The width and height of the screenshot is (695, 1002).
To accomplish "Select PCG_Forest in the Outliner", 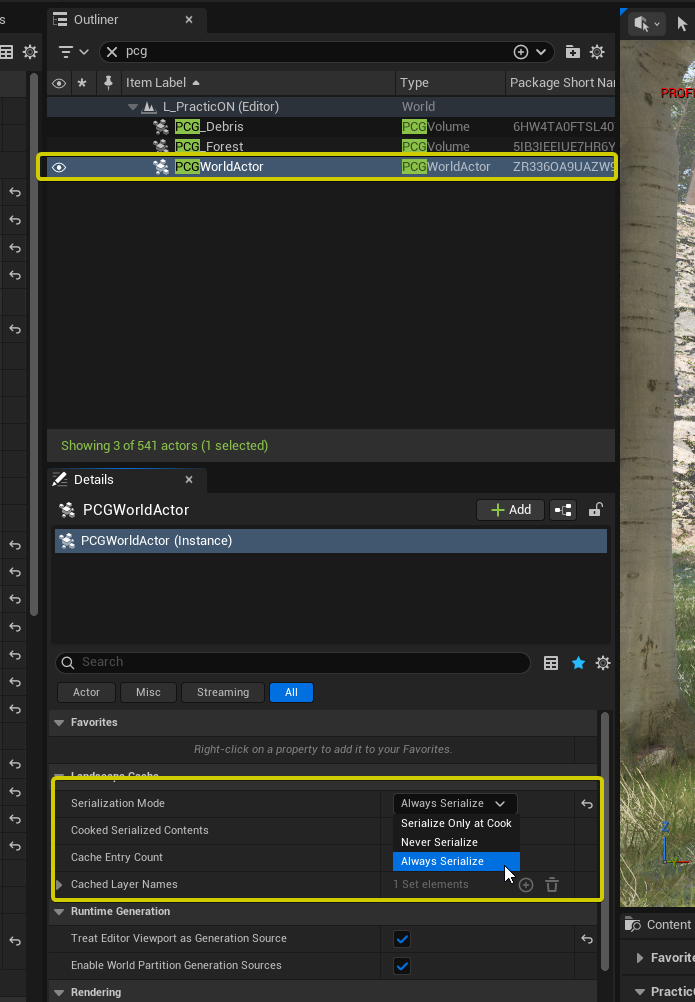I will pyautogui.click(x=209, y=147).
